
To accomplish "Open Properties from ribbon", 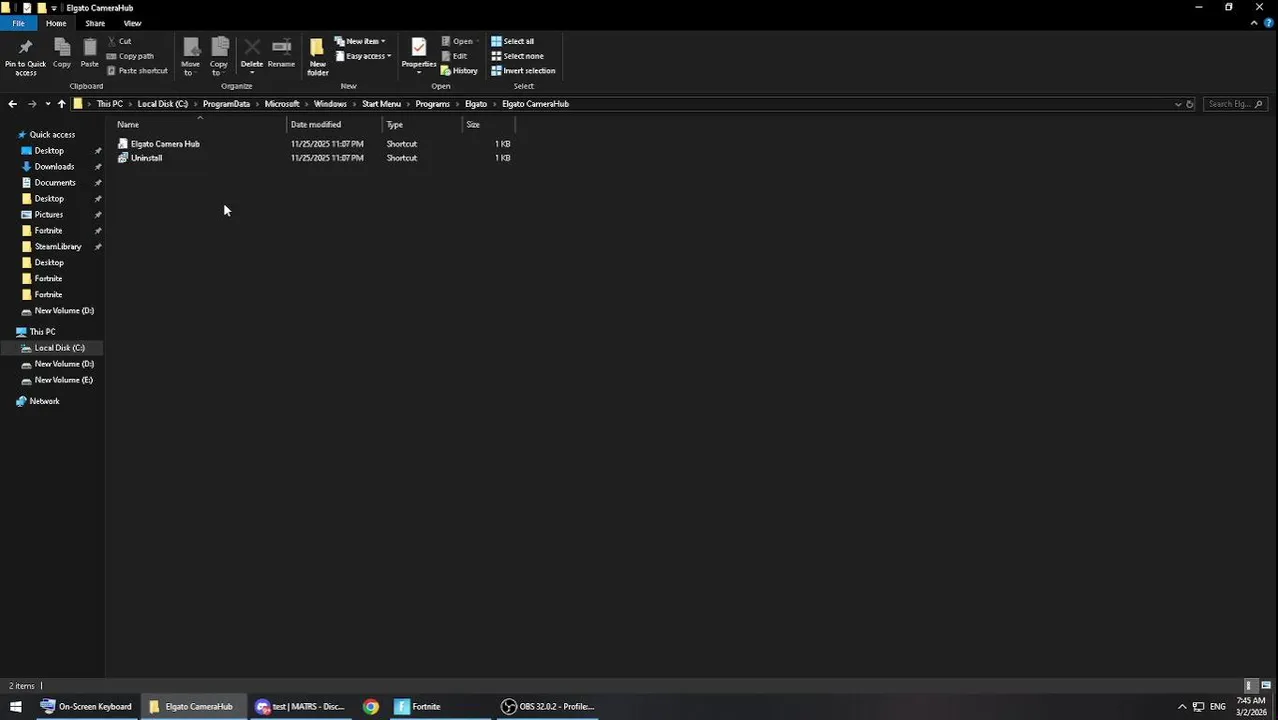I will pos(418,56).
